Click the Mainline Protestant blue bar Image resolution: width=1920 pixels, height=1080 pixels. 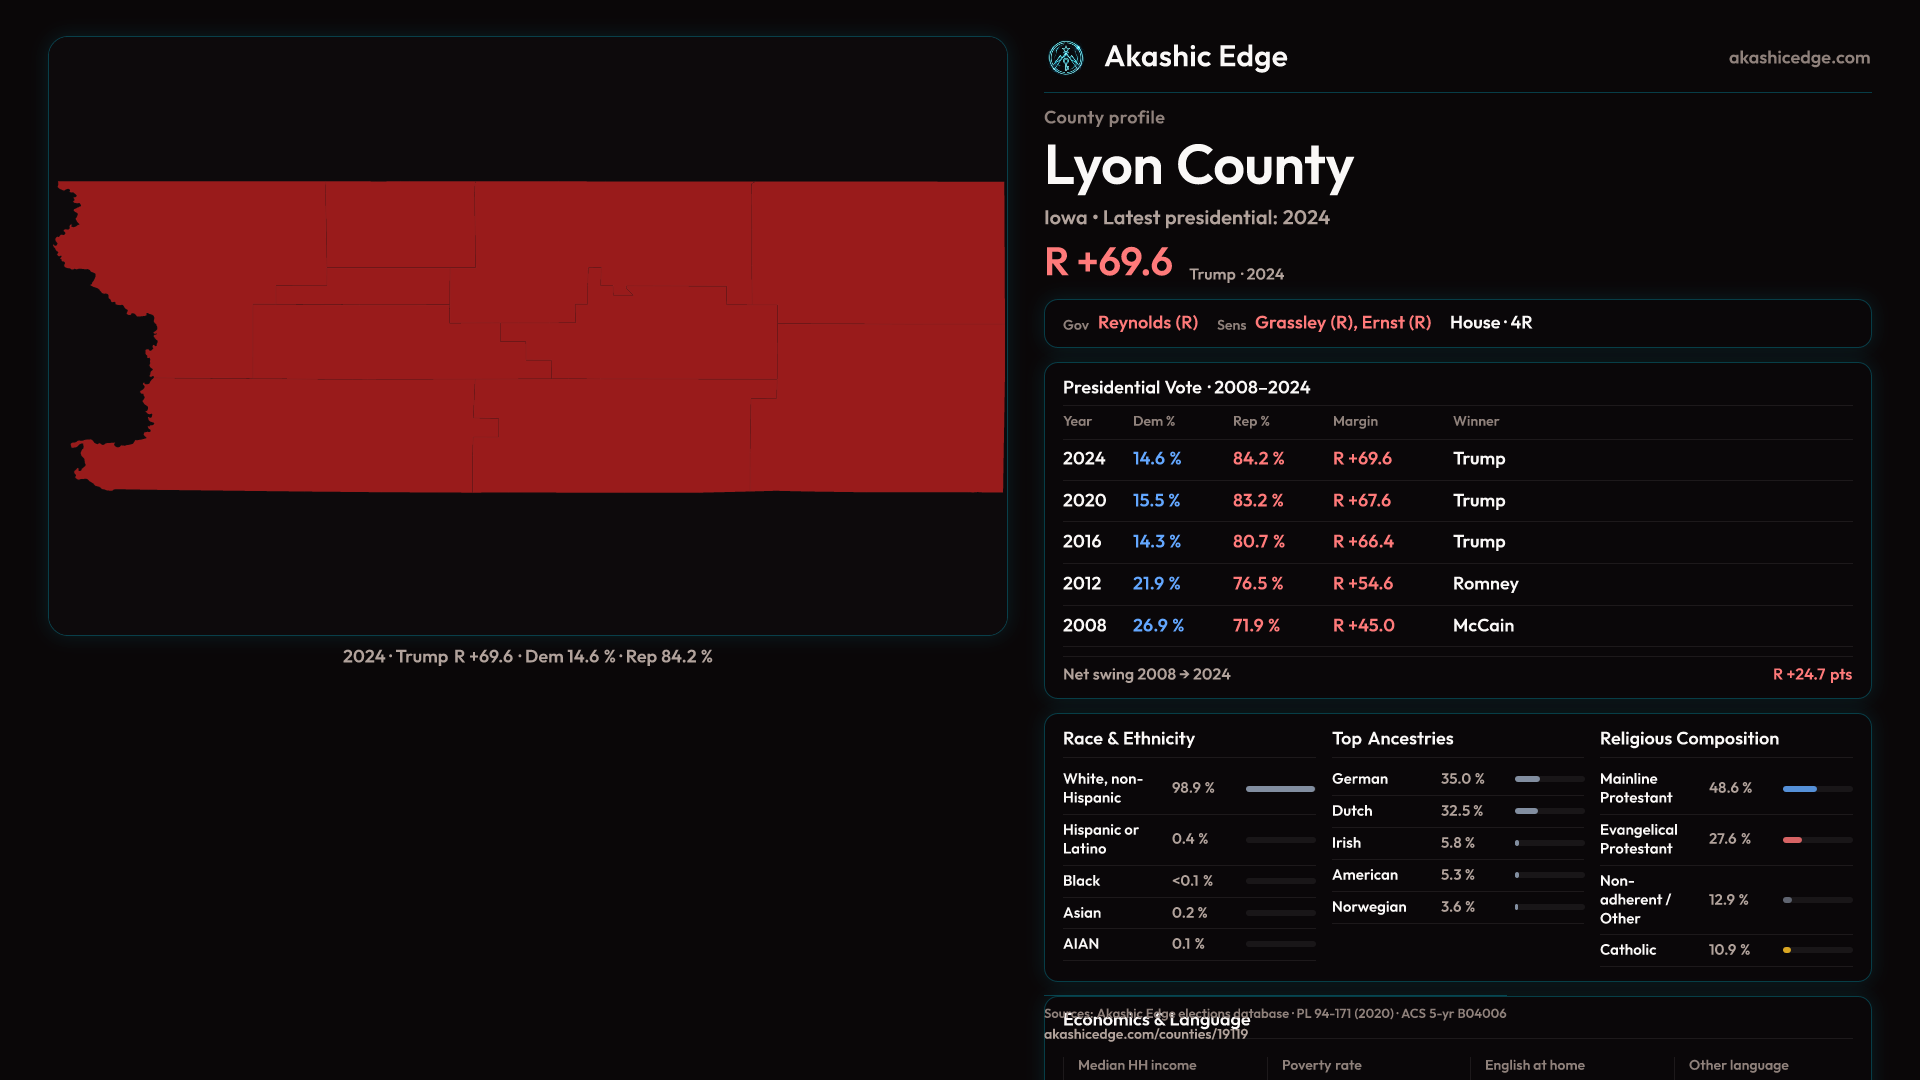click(x=1799, y=789)
